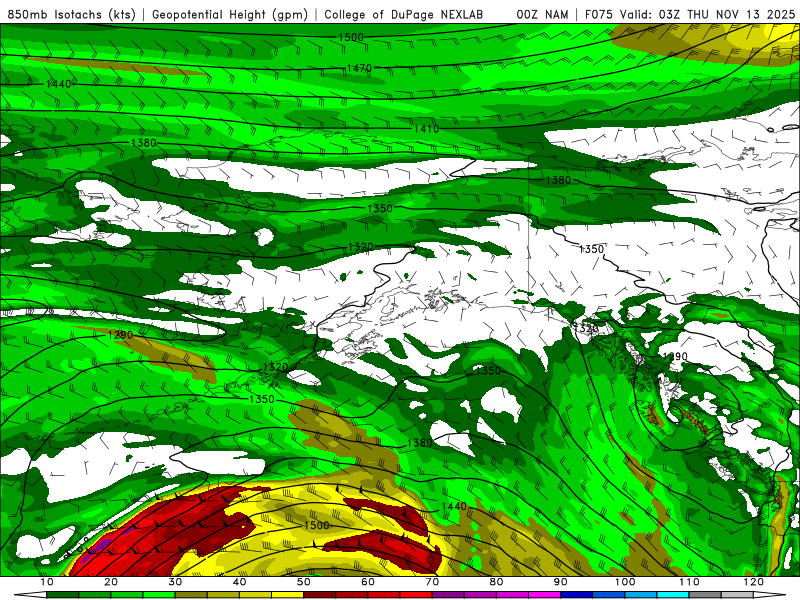This screenshot has height=600, width=800.
Task: Click the darkest green colorbar swatch at 10 kts
Action: [x=62, y=595]
